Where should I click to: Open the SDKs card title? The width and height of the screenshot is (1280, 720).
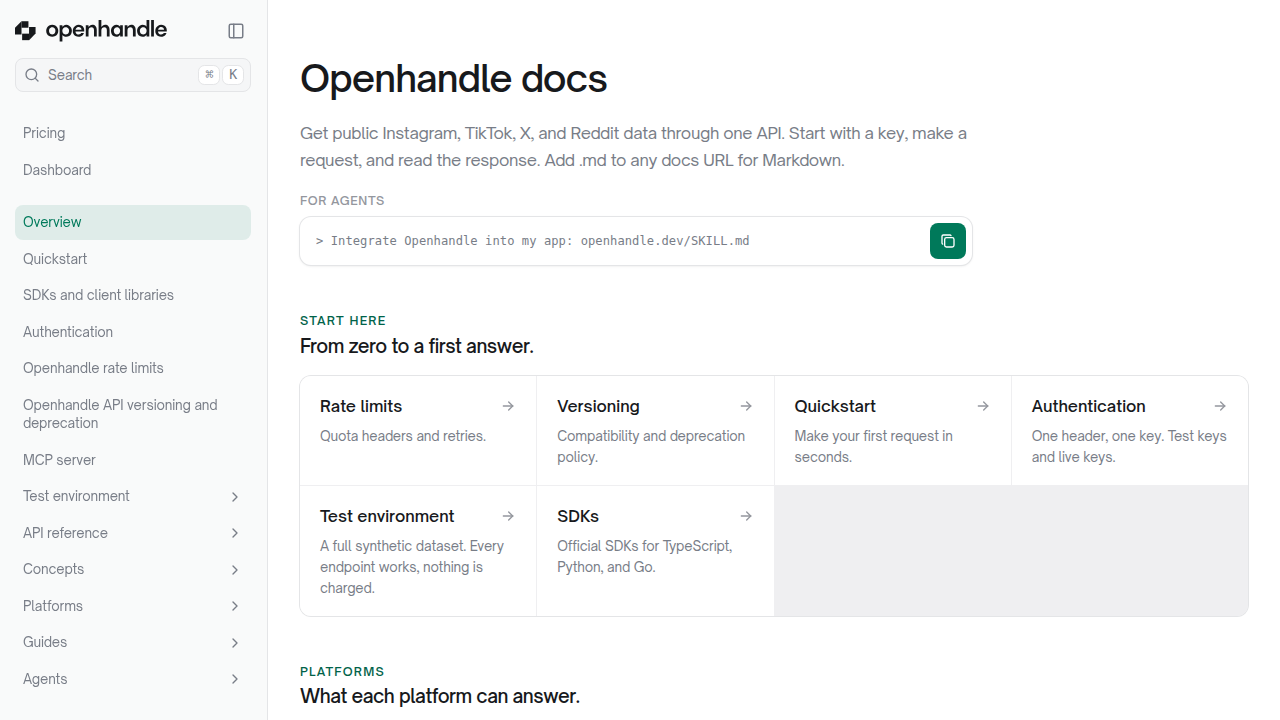(578, 516)
